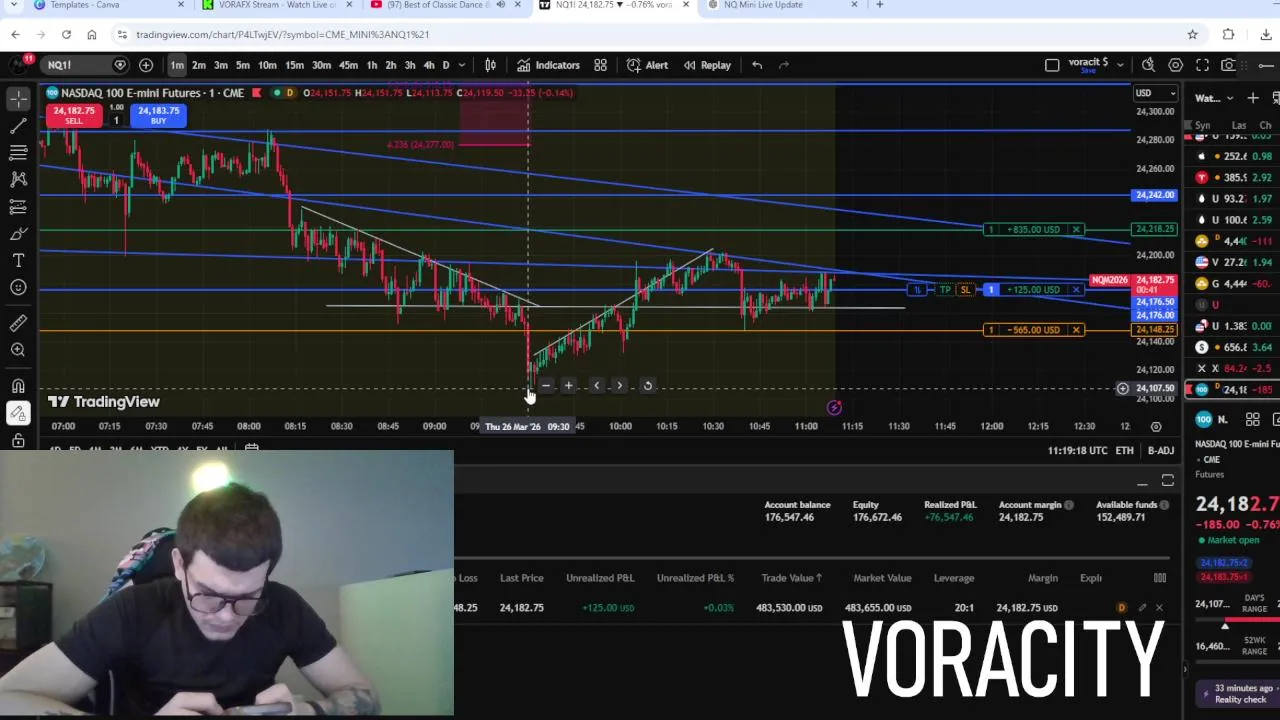Undo the last chart action

click(757, 65)
